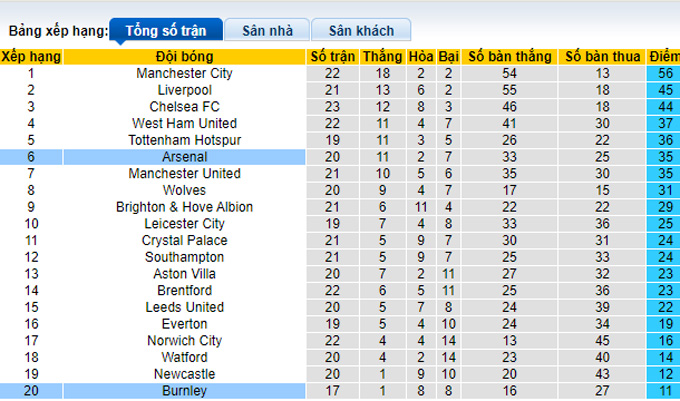The height and width of the screenshot is (401, 680).
Task: Click Brighton & Hove Albion
Action: (184, 207)
